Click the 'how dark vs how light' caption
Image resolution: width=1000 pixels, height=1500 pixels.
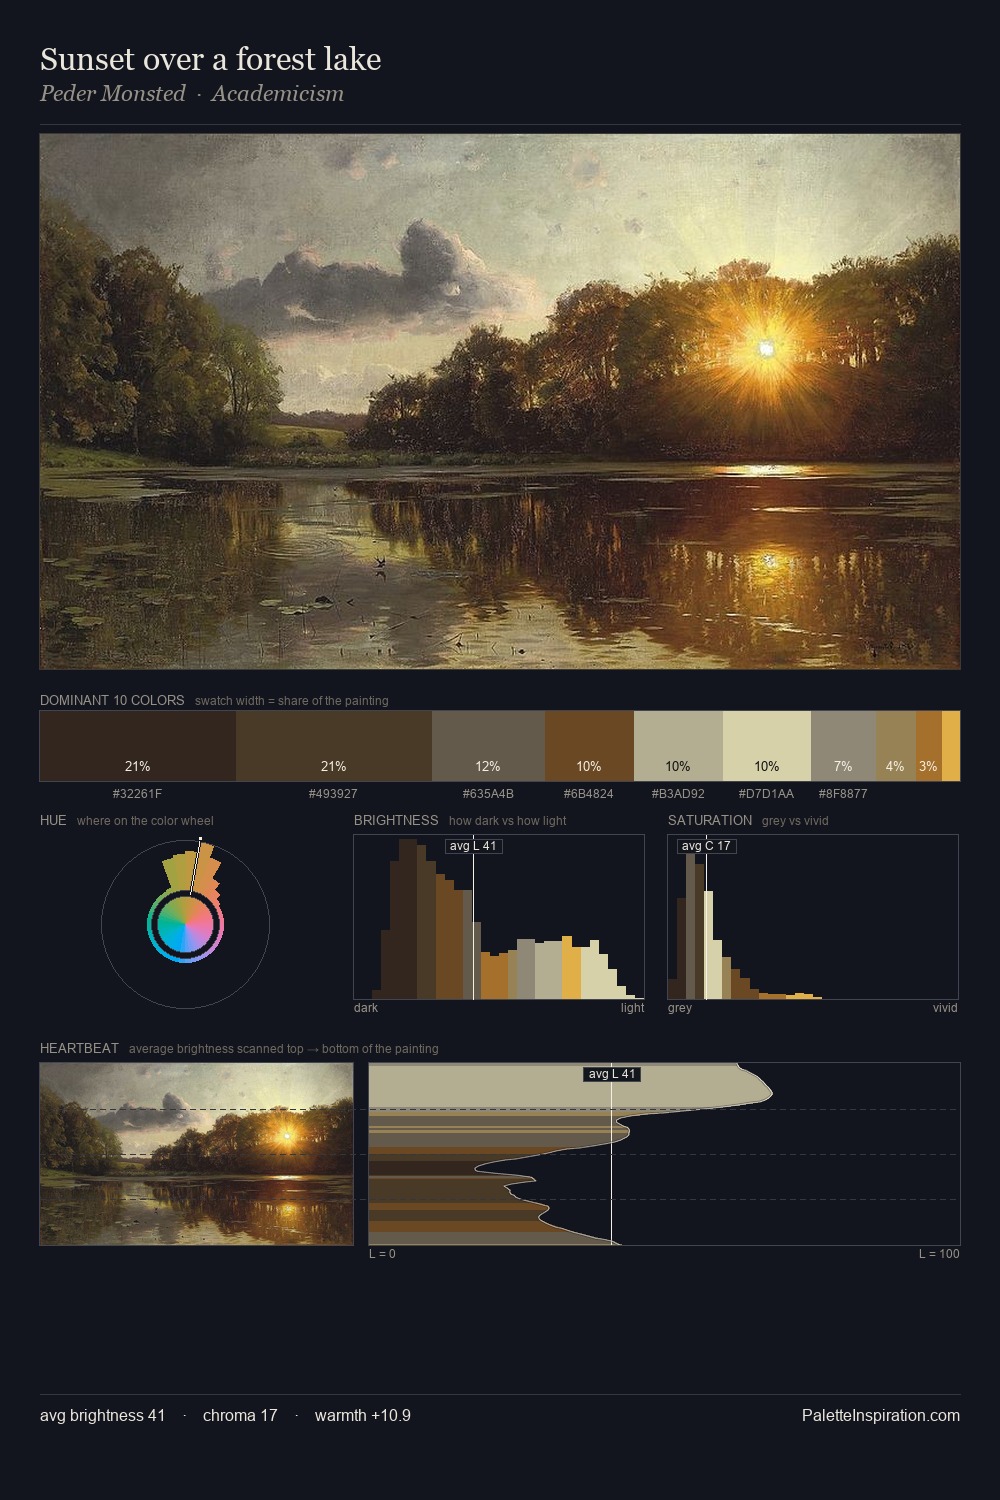point(507,820)
